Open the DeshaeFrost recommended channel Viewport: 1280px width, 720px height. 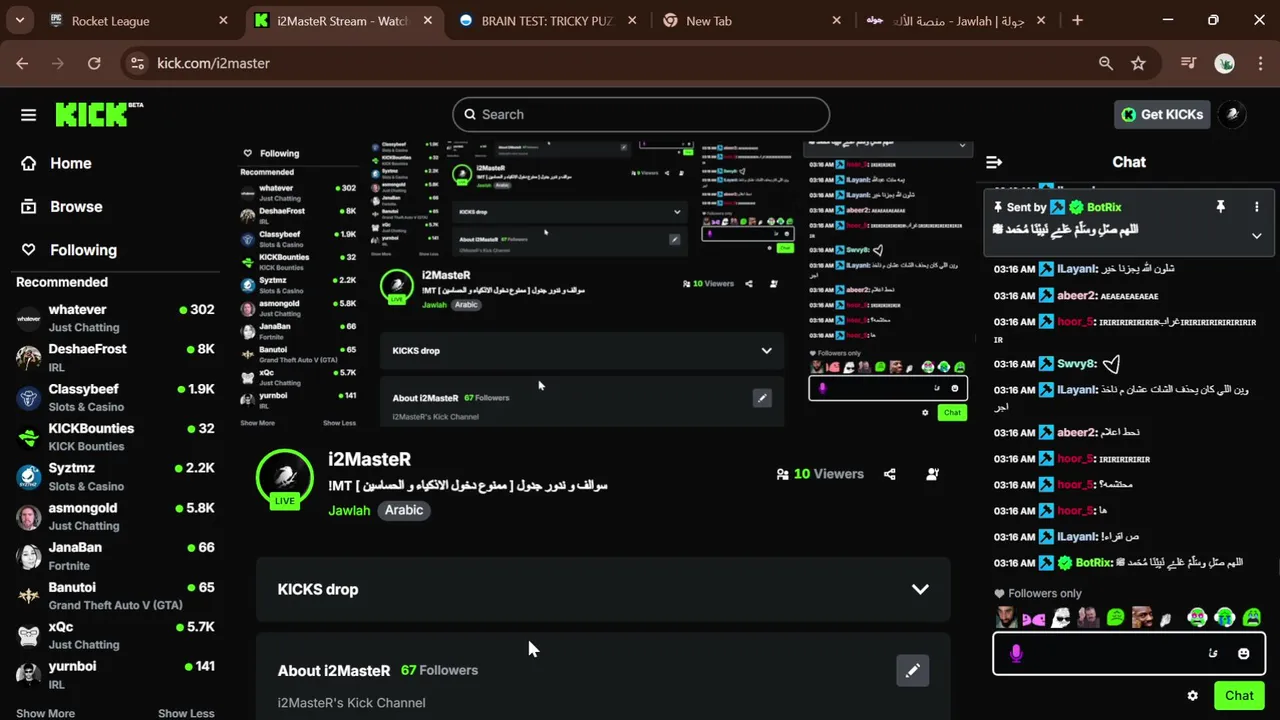115,358
